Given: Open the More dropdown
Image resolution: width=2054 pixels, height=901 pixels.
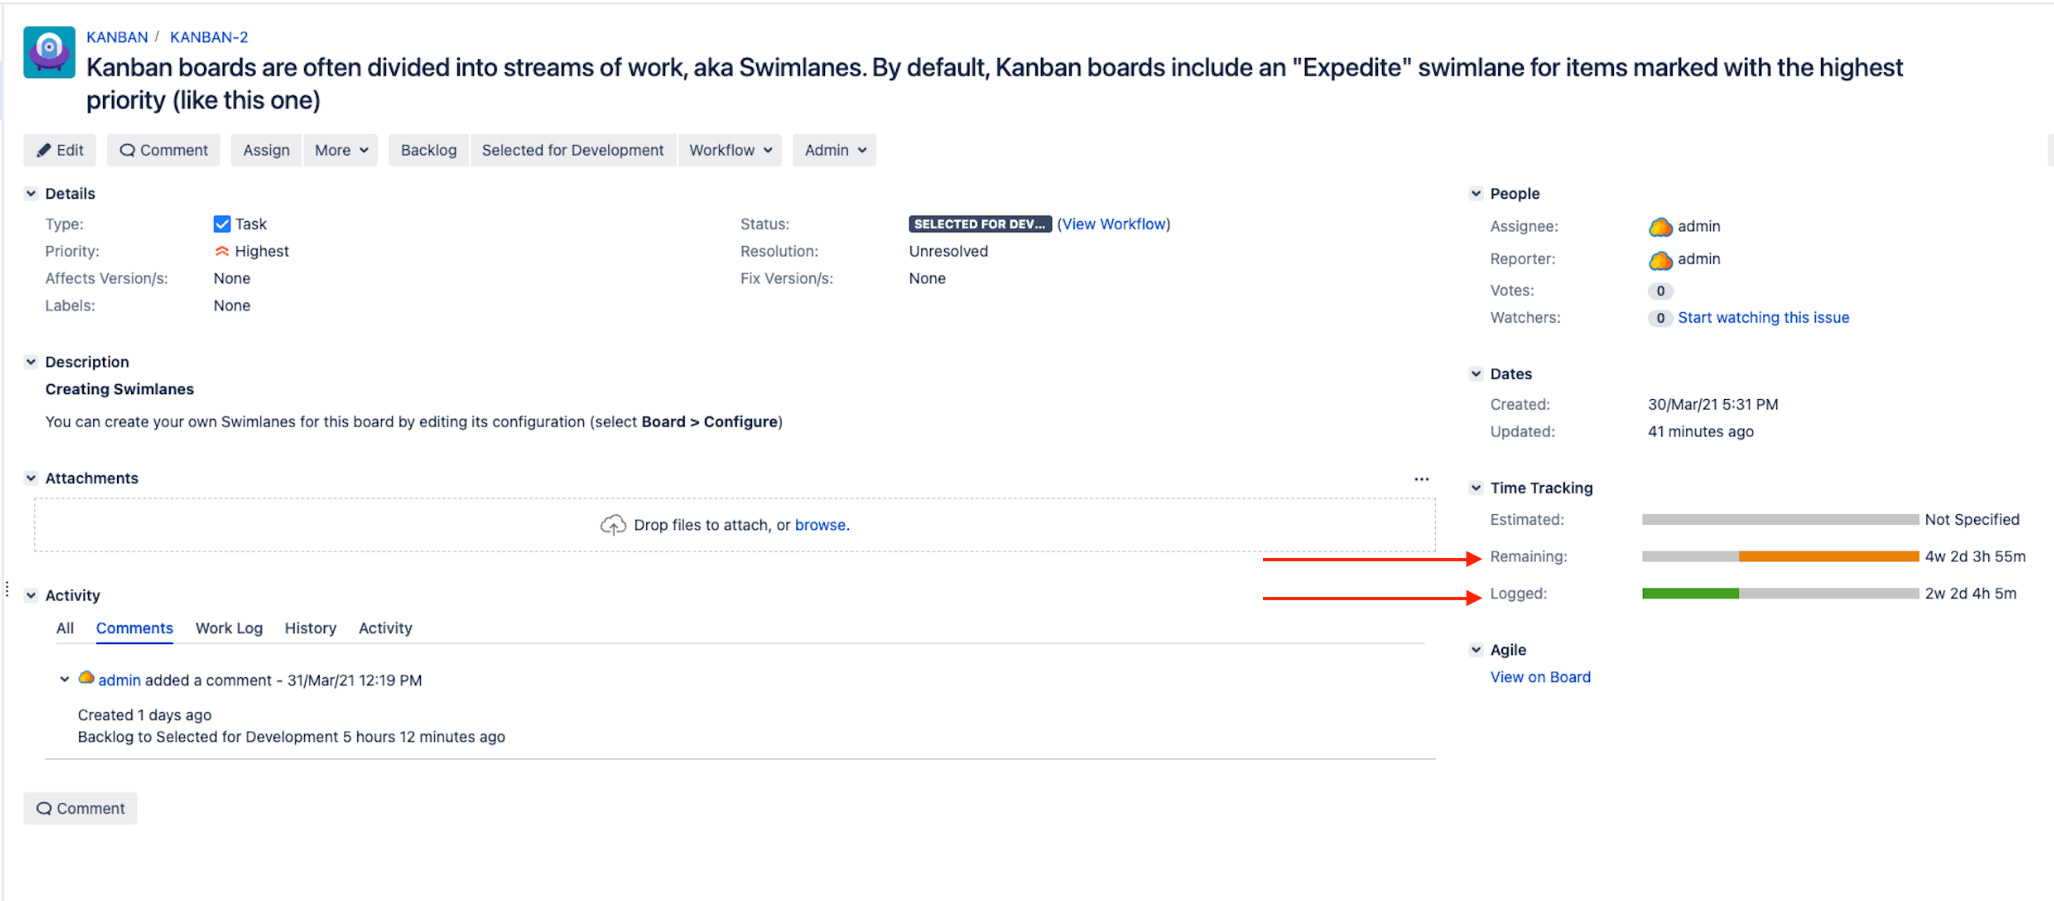Looking at the screenshot, I should [x=340, y=150].
